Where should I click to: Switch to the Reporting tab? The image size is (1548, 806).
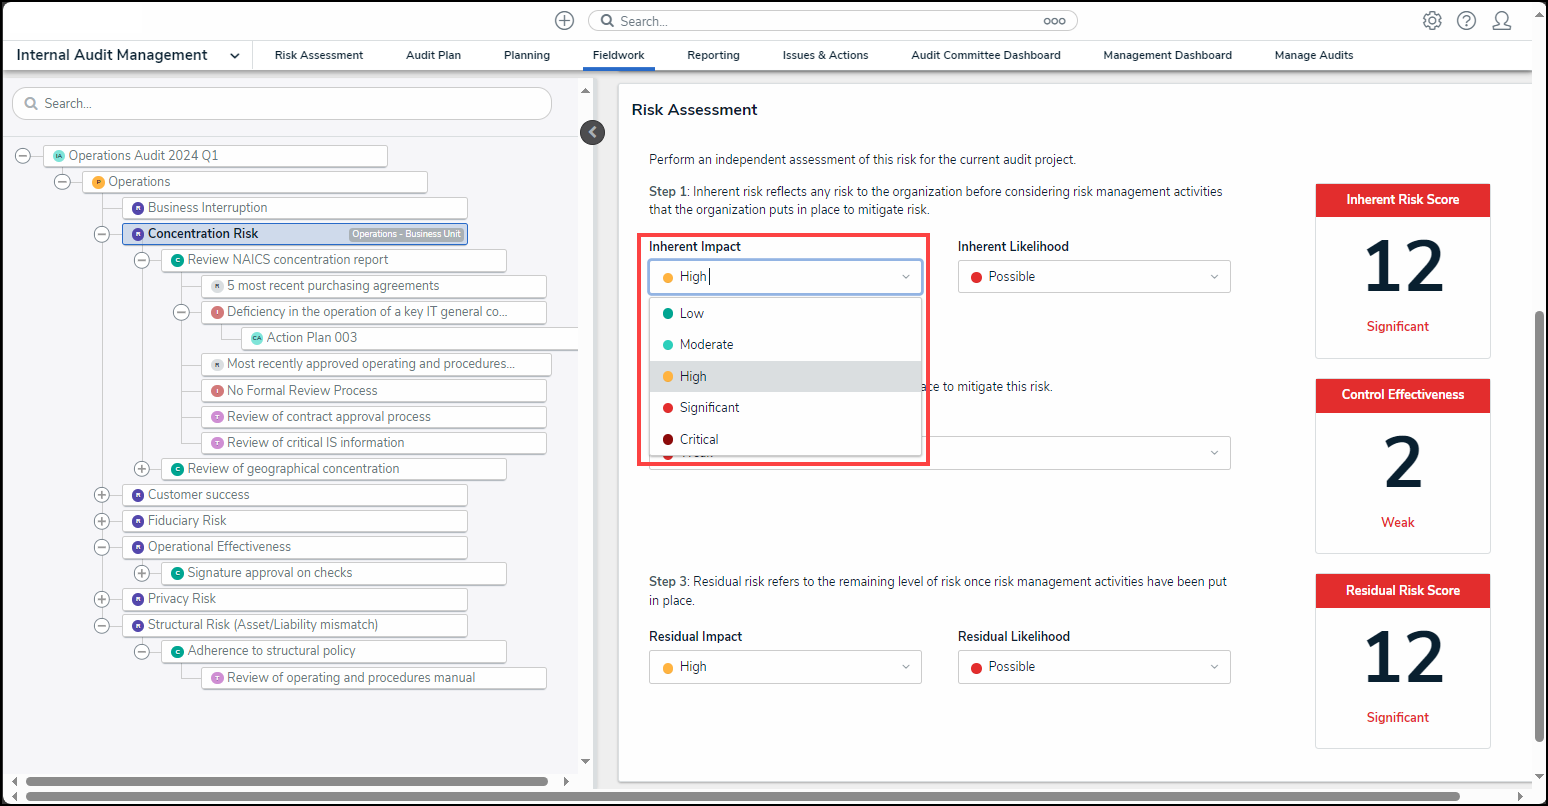click(713, 55)
